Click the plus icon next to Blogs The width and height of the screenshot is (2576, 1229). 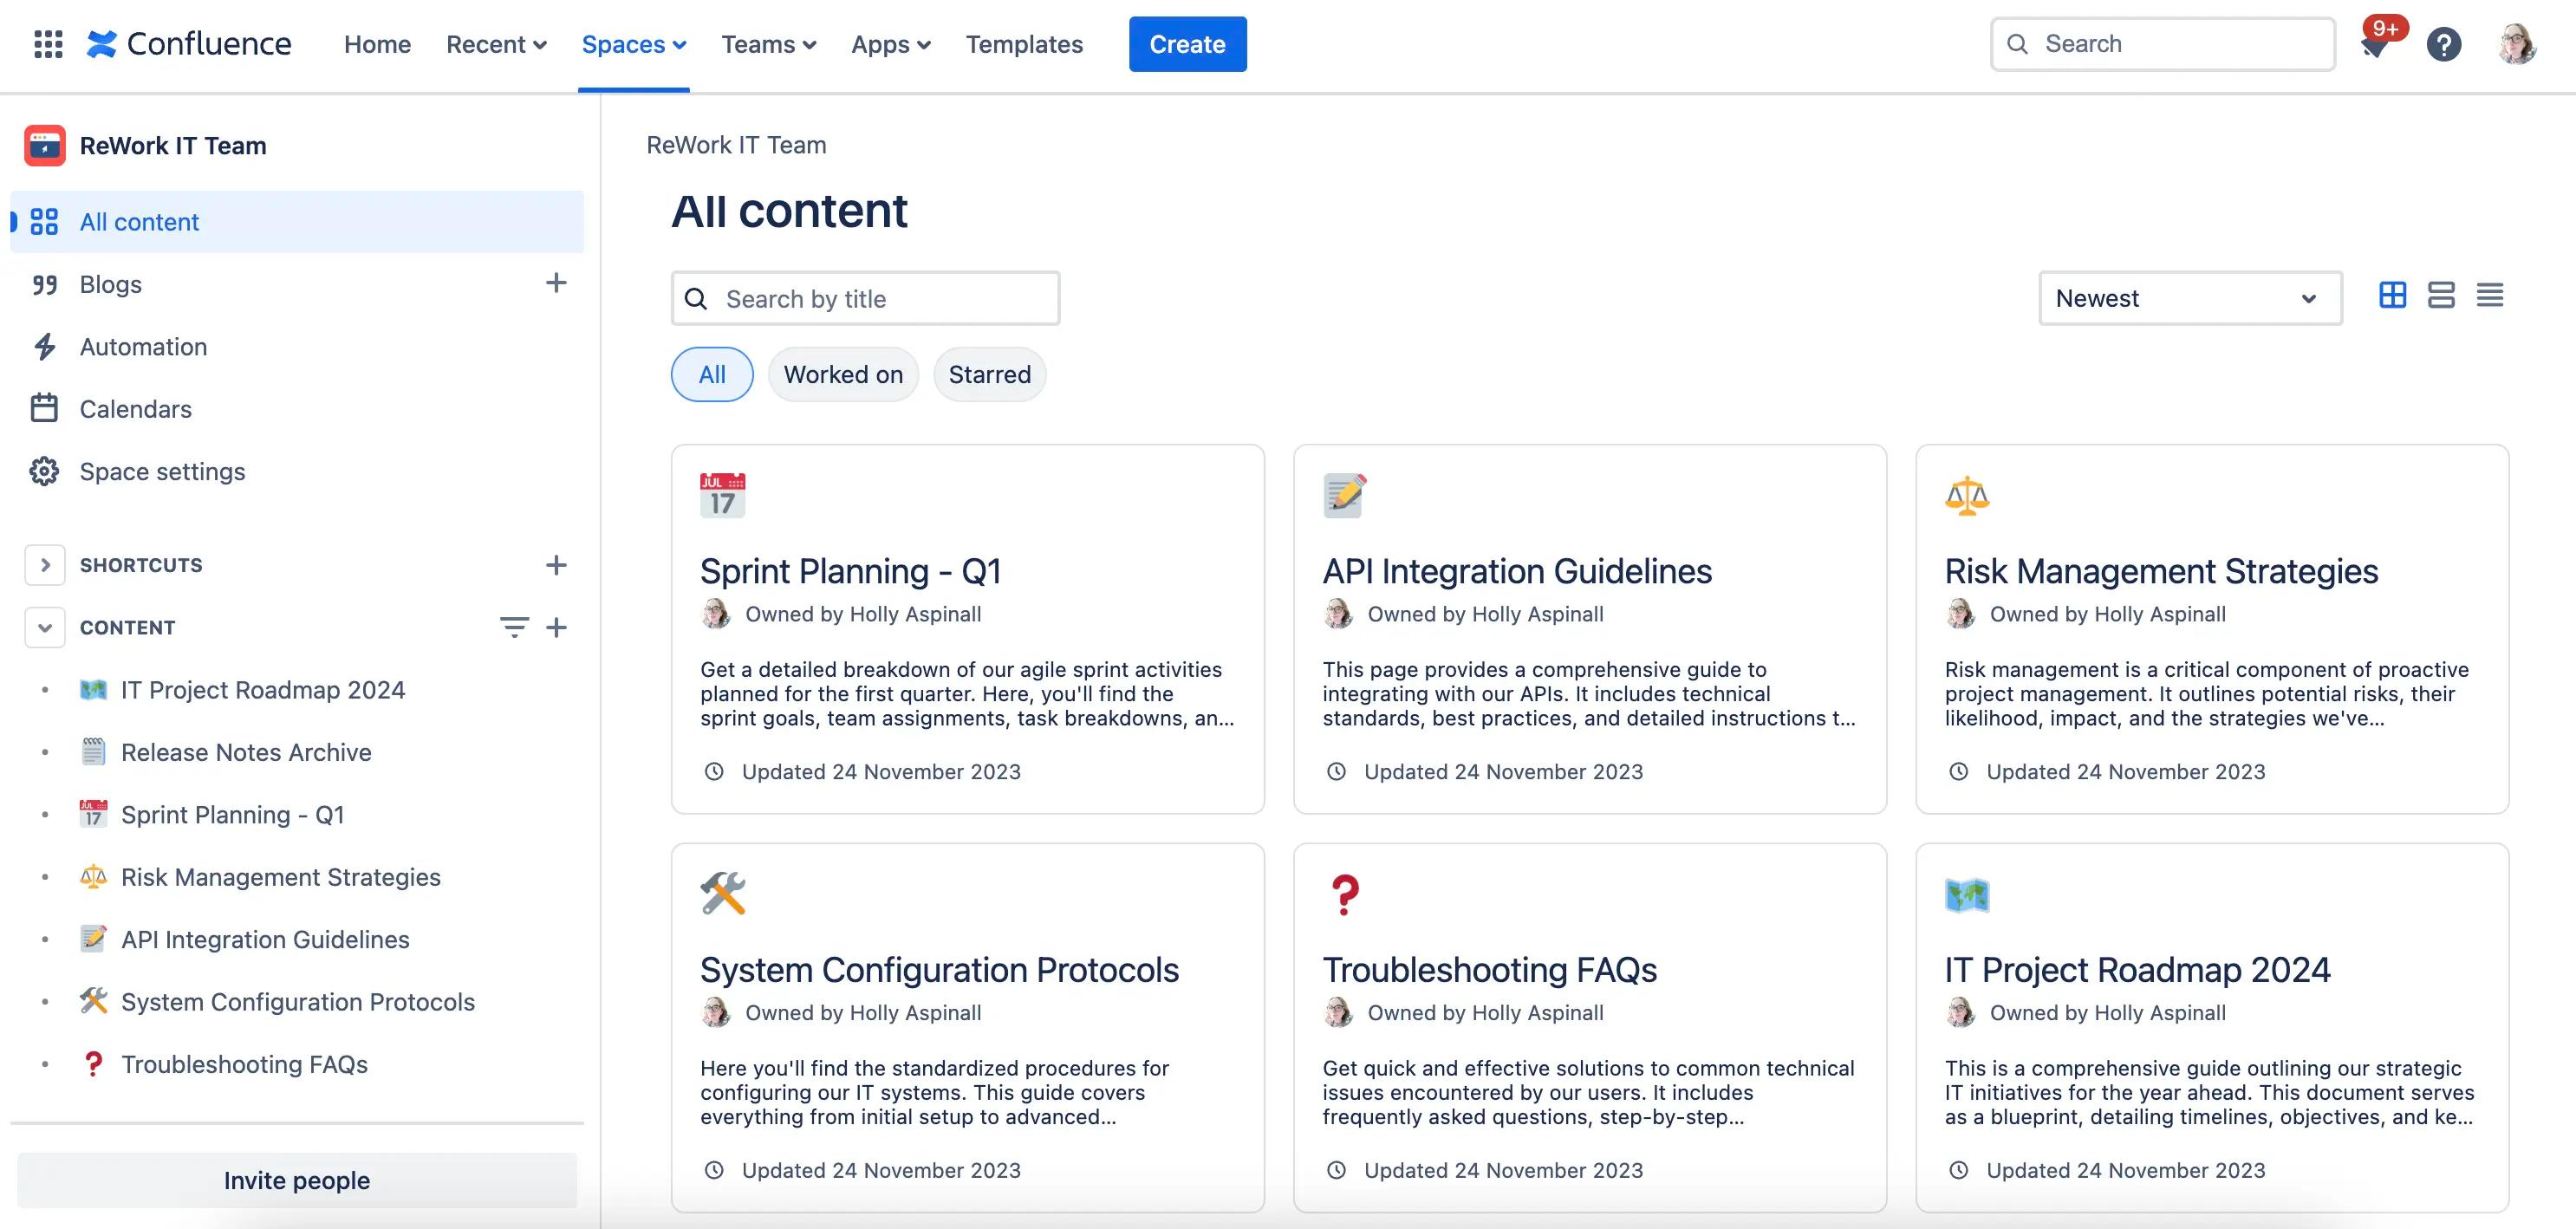tap(556, 283)
